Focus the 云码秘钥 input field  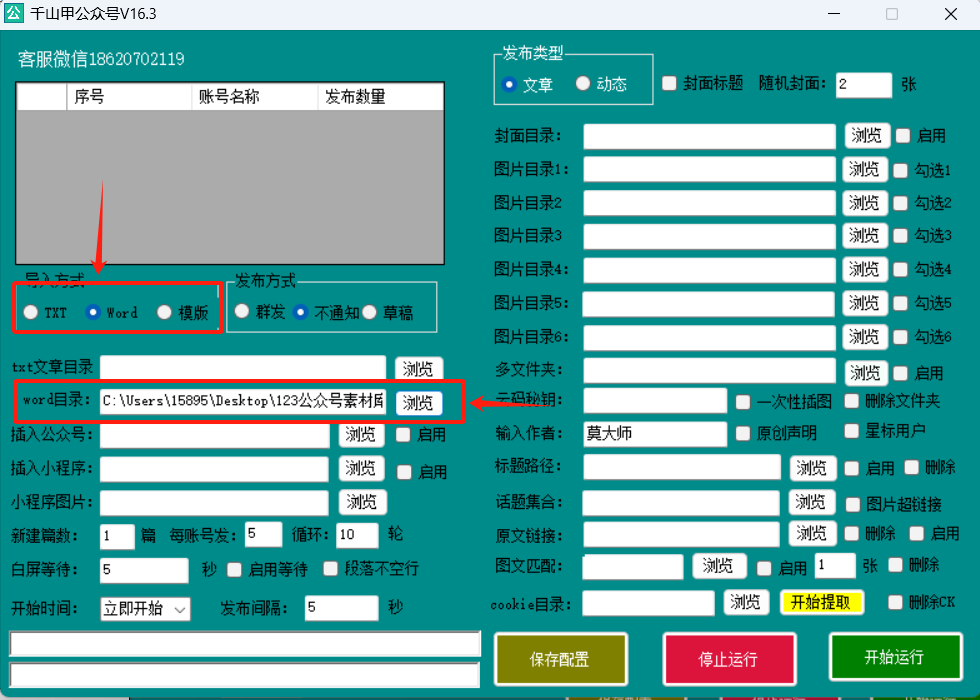[x=655, y=401]
